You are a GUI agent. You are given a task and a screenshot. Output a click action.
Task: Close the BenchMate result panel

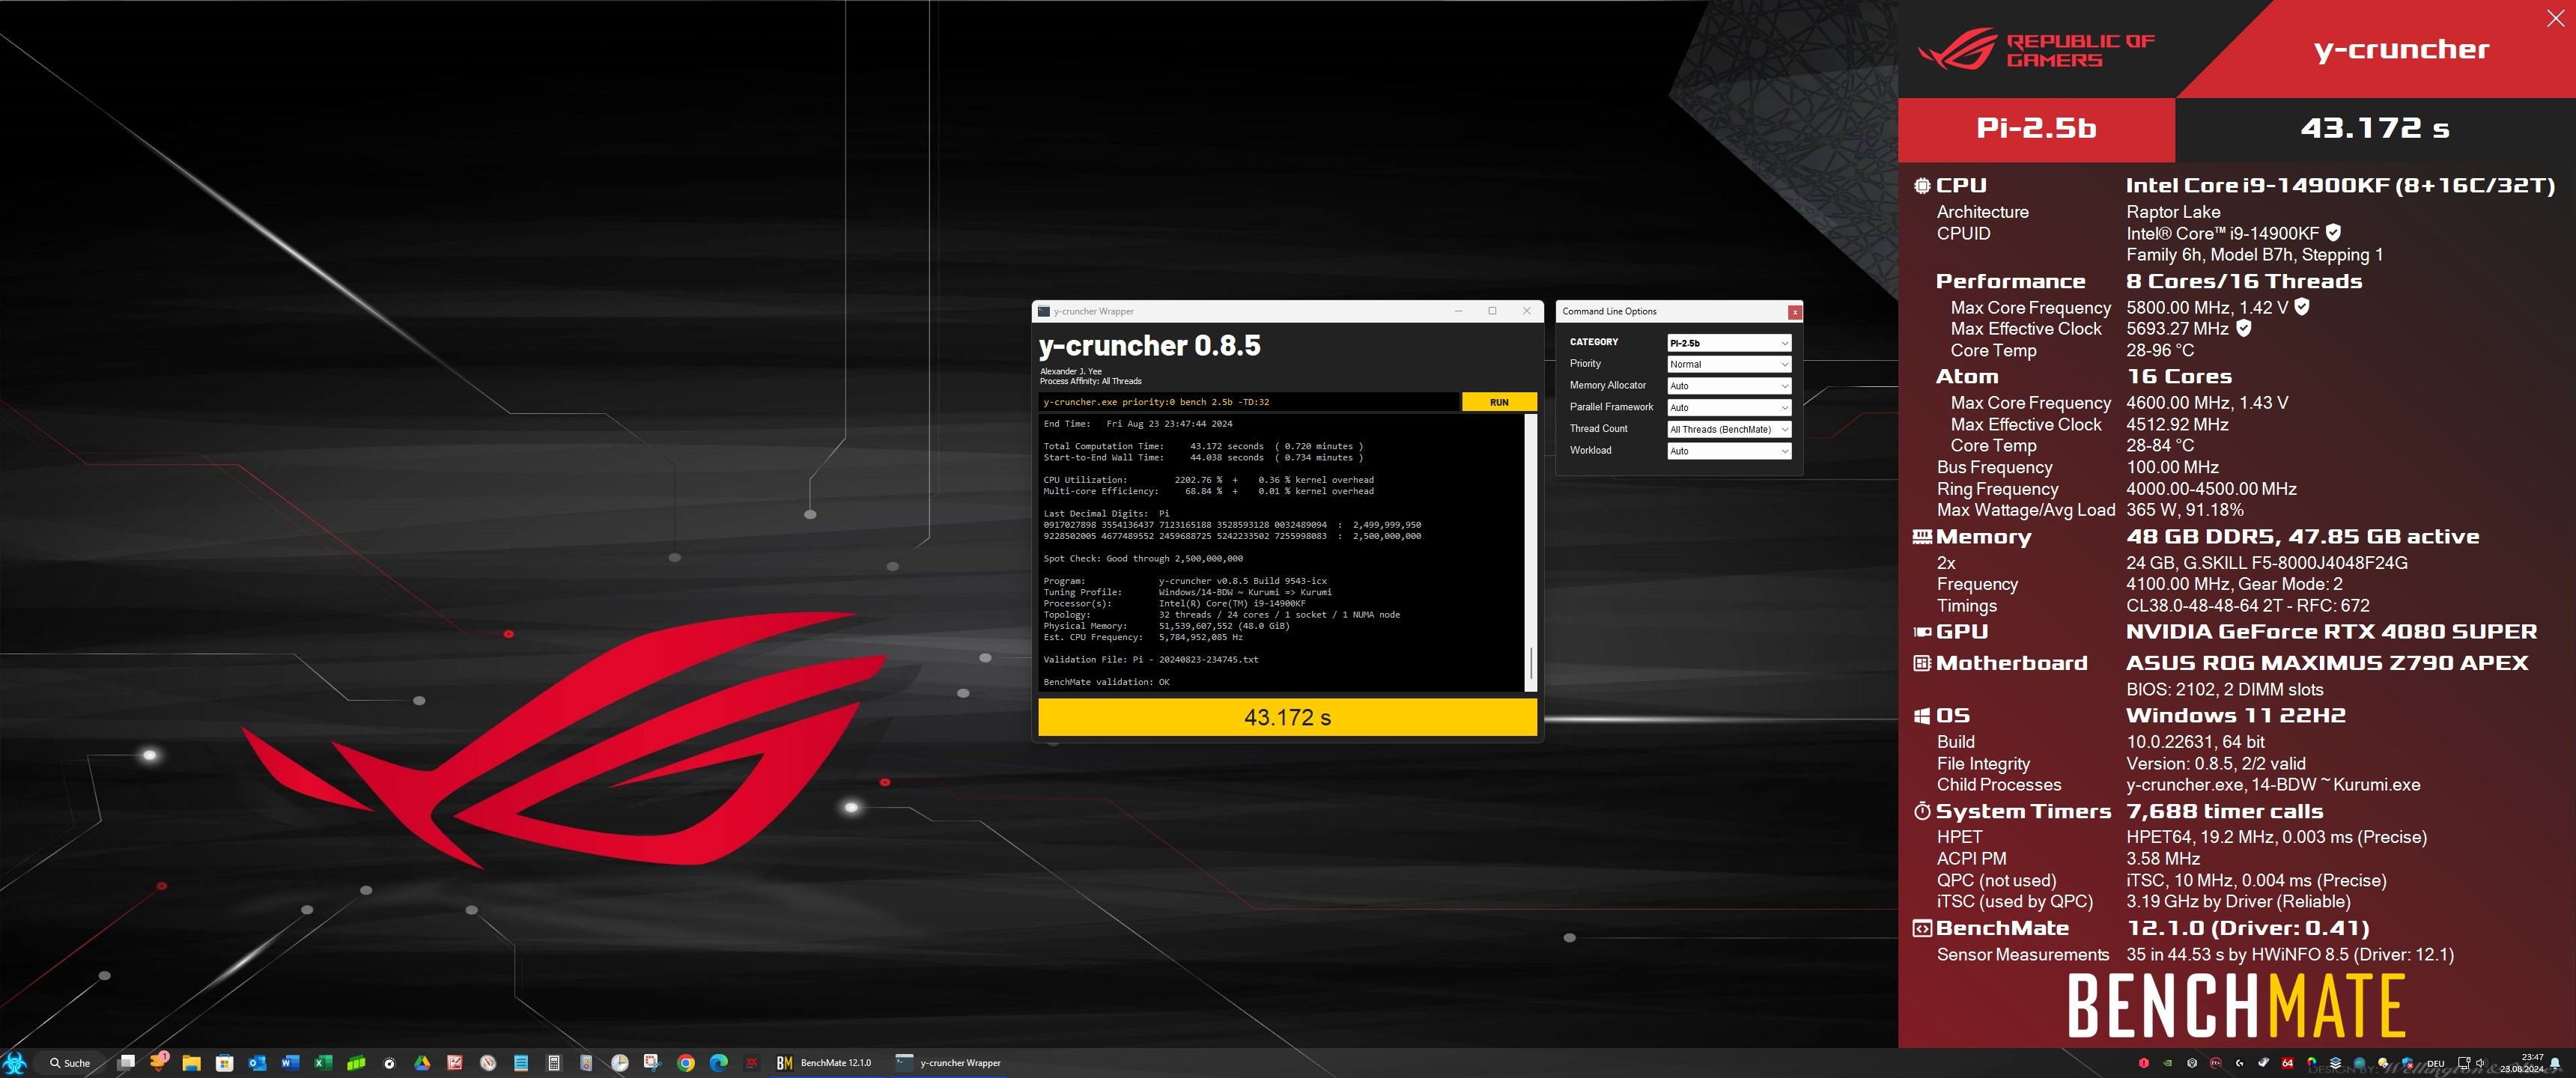[x=2555, y=18]
